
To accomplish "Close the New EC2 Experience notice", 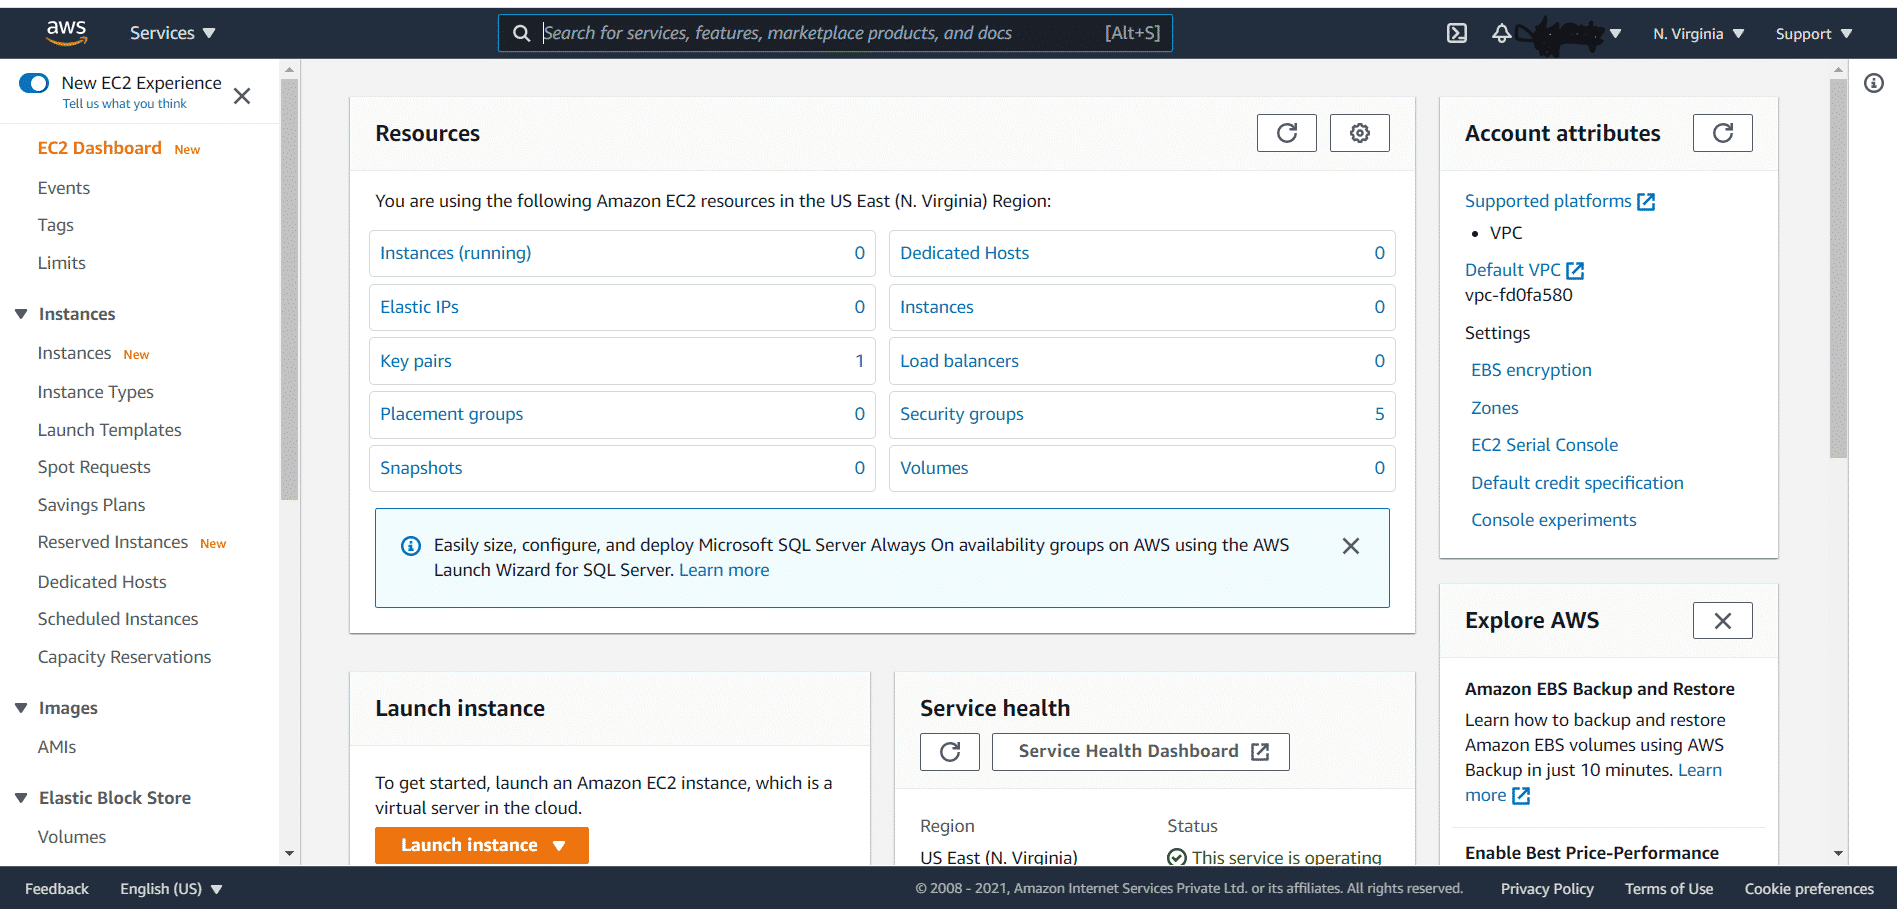I will (x=242, y=96).
